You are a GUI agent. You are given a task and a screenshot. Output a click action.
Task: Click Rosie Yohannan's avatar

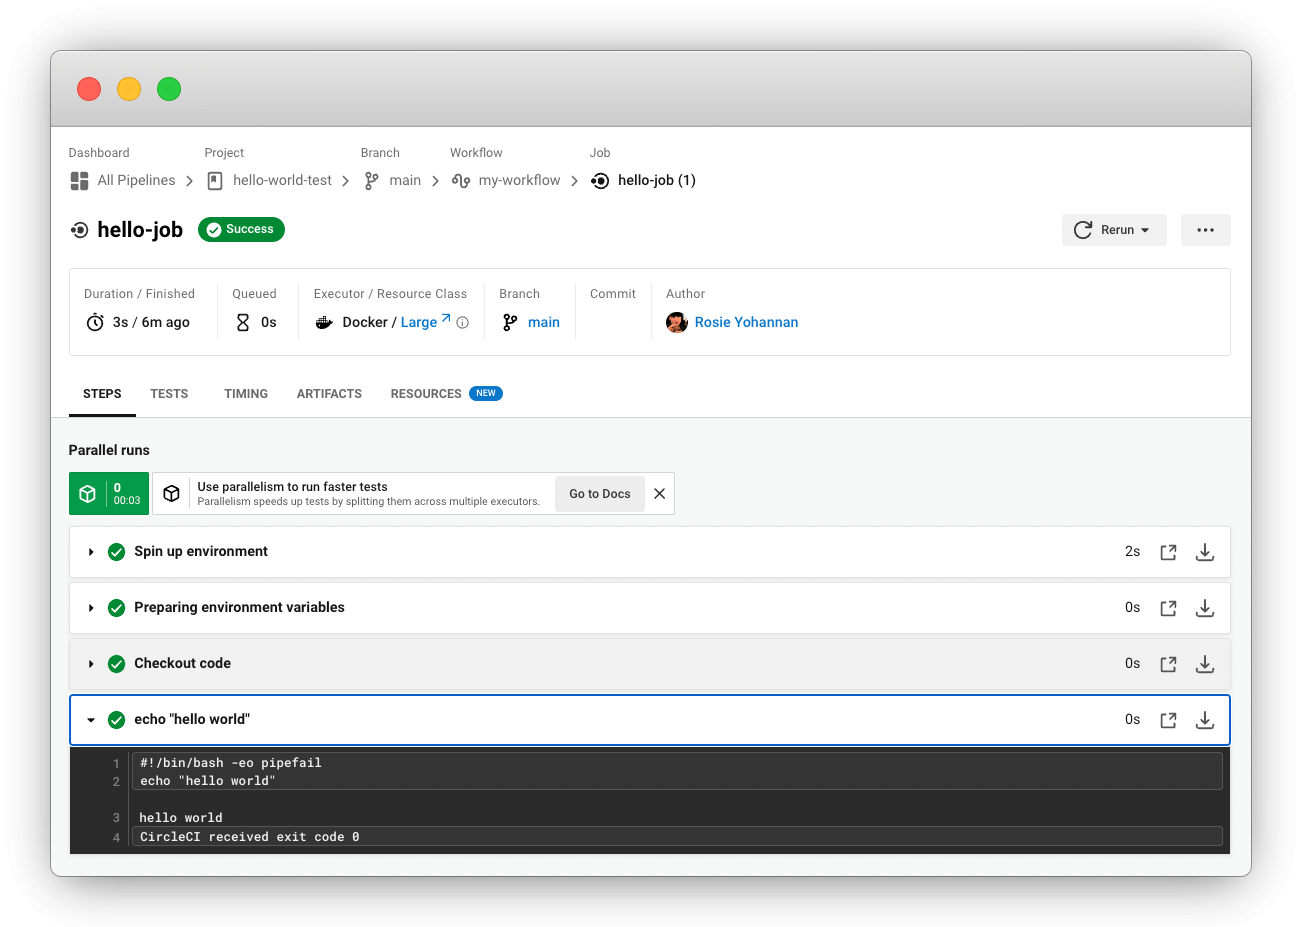677,322
